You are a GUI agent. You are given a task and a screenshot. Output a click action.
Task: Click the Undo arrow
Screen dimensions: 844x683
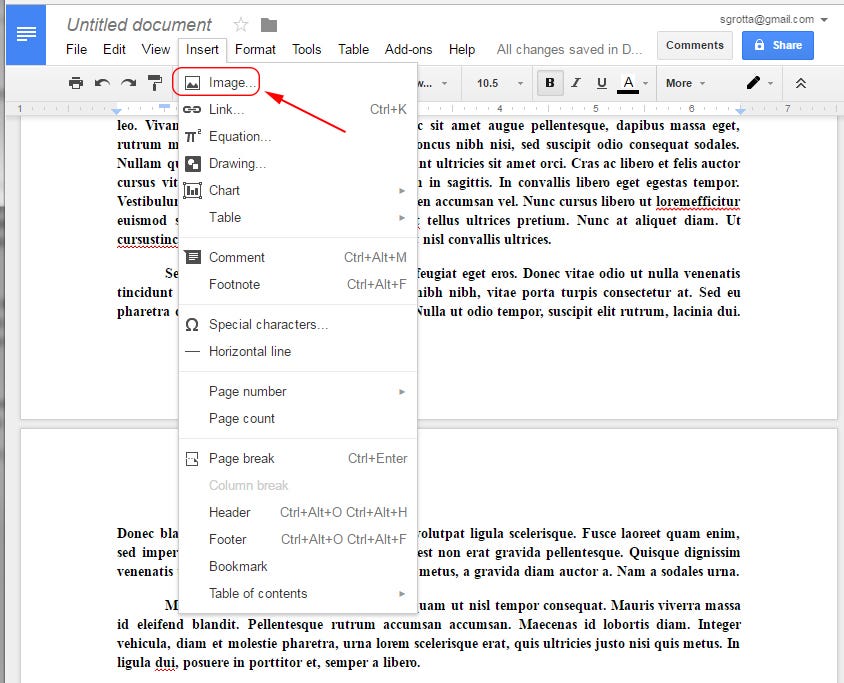[102, 83]
